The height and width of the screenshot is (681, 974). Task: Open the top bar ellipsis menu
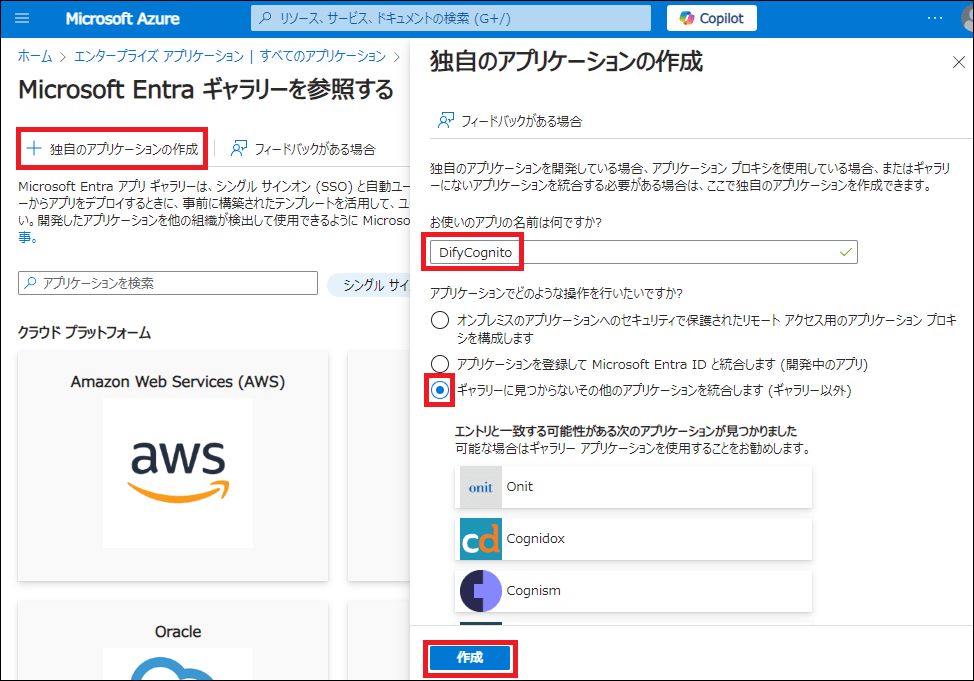coord(935,18)
